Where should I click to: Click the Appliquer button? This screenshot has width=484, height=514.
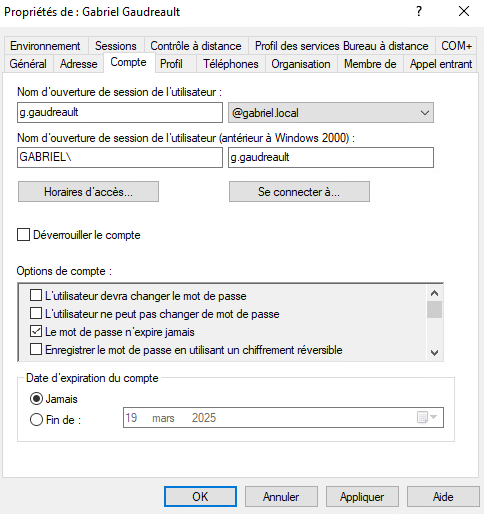pyautogui.click(x=362, y=497)
